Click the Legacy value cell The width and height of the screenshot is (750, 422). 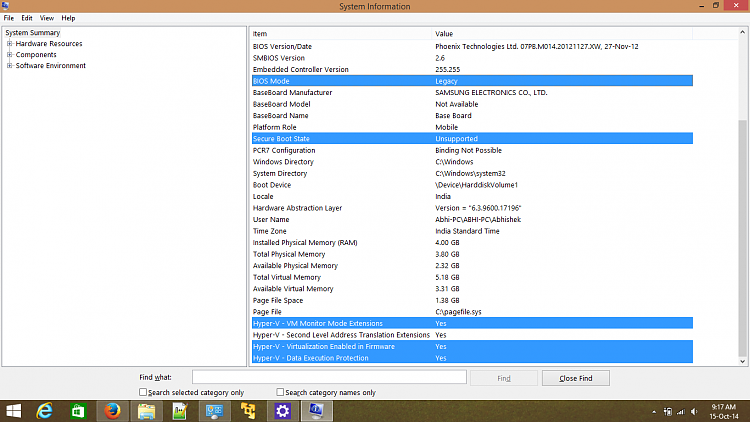point(446,81)
